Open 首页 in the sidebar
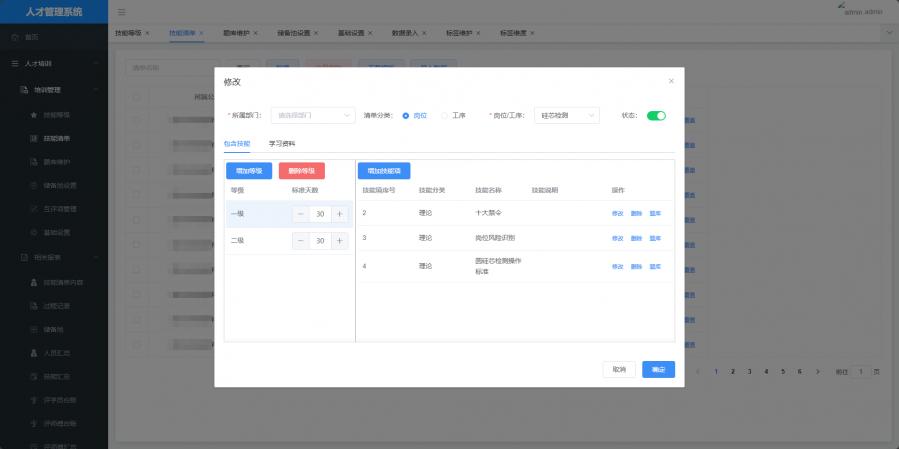The width and height of the screenshot is (899, 449). point(54,37)
